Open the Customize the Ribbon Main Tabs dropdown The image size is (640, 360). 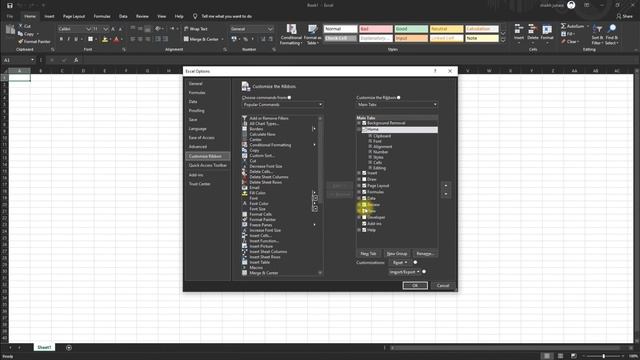[x=397, y=104]
